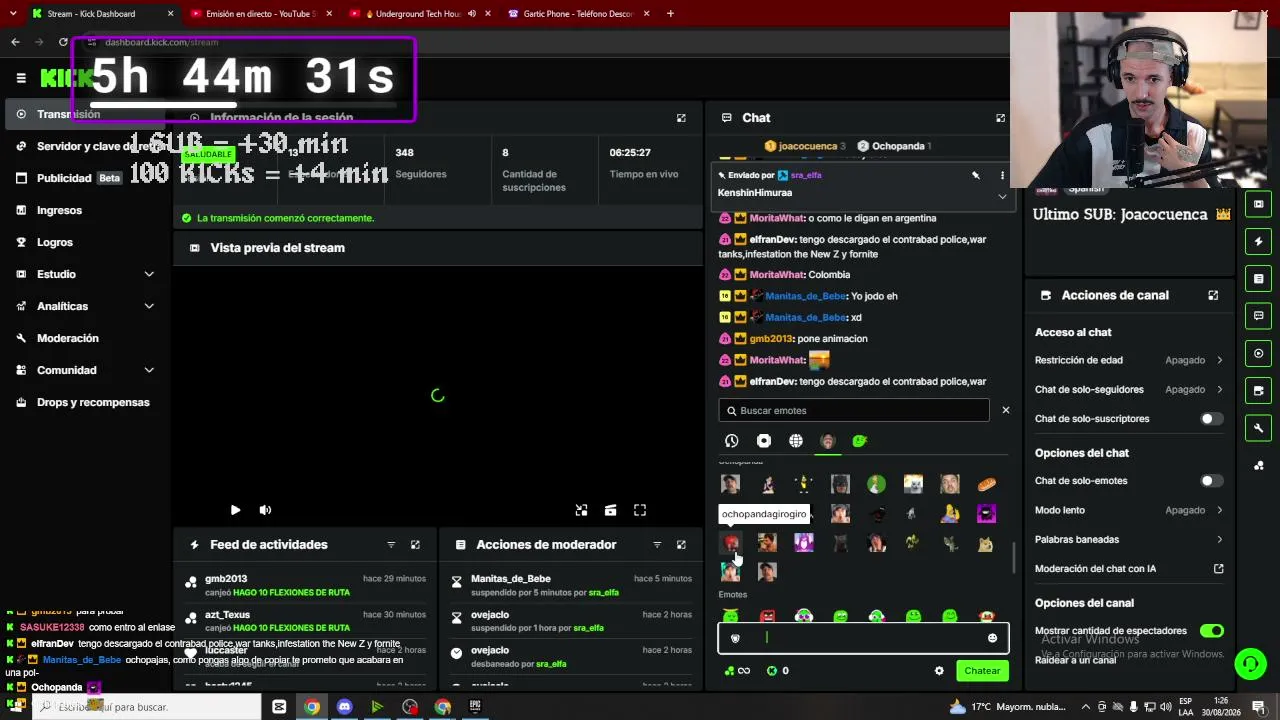Viewport: 1280px width, 720px height.
Task: Pop out the stream preview player
Action: [581, 510]
